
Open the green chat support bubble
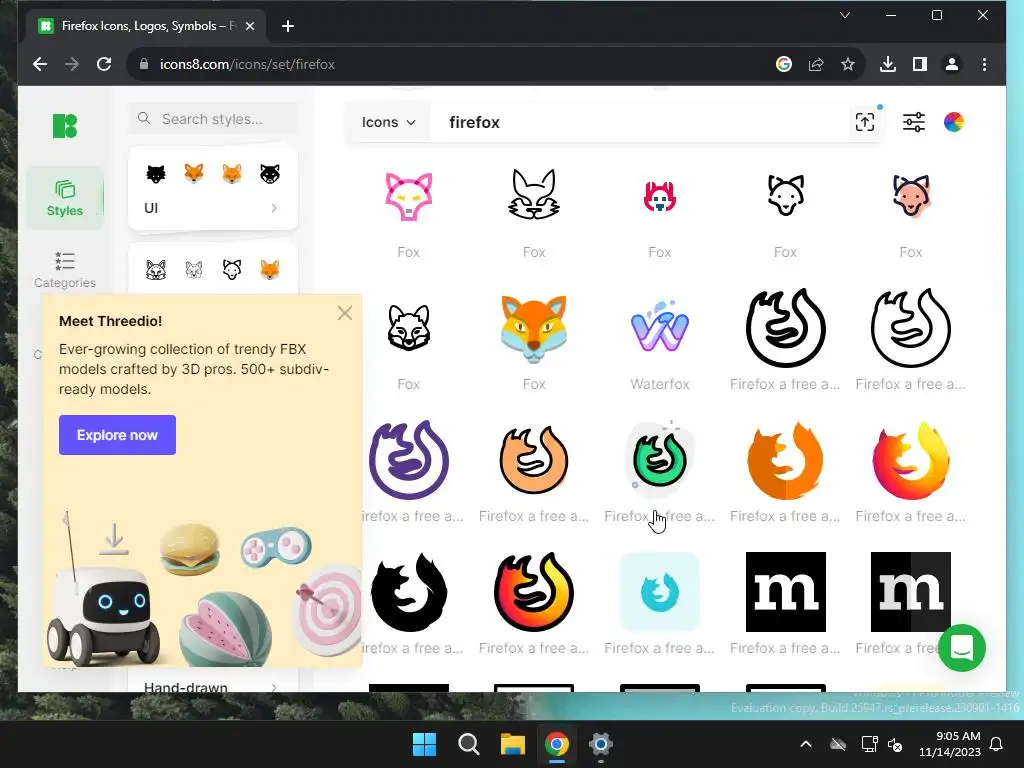[962, 648]
